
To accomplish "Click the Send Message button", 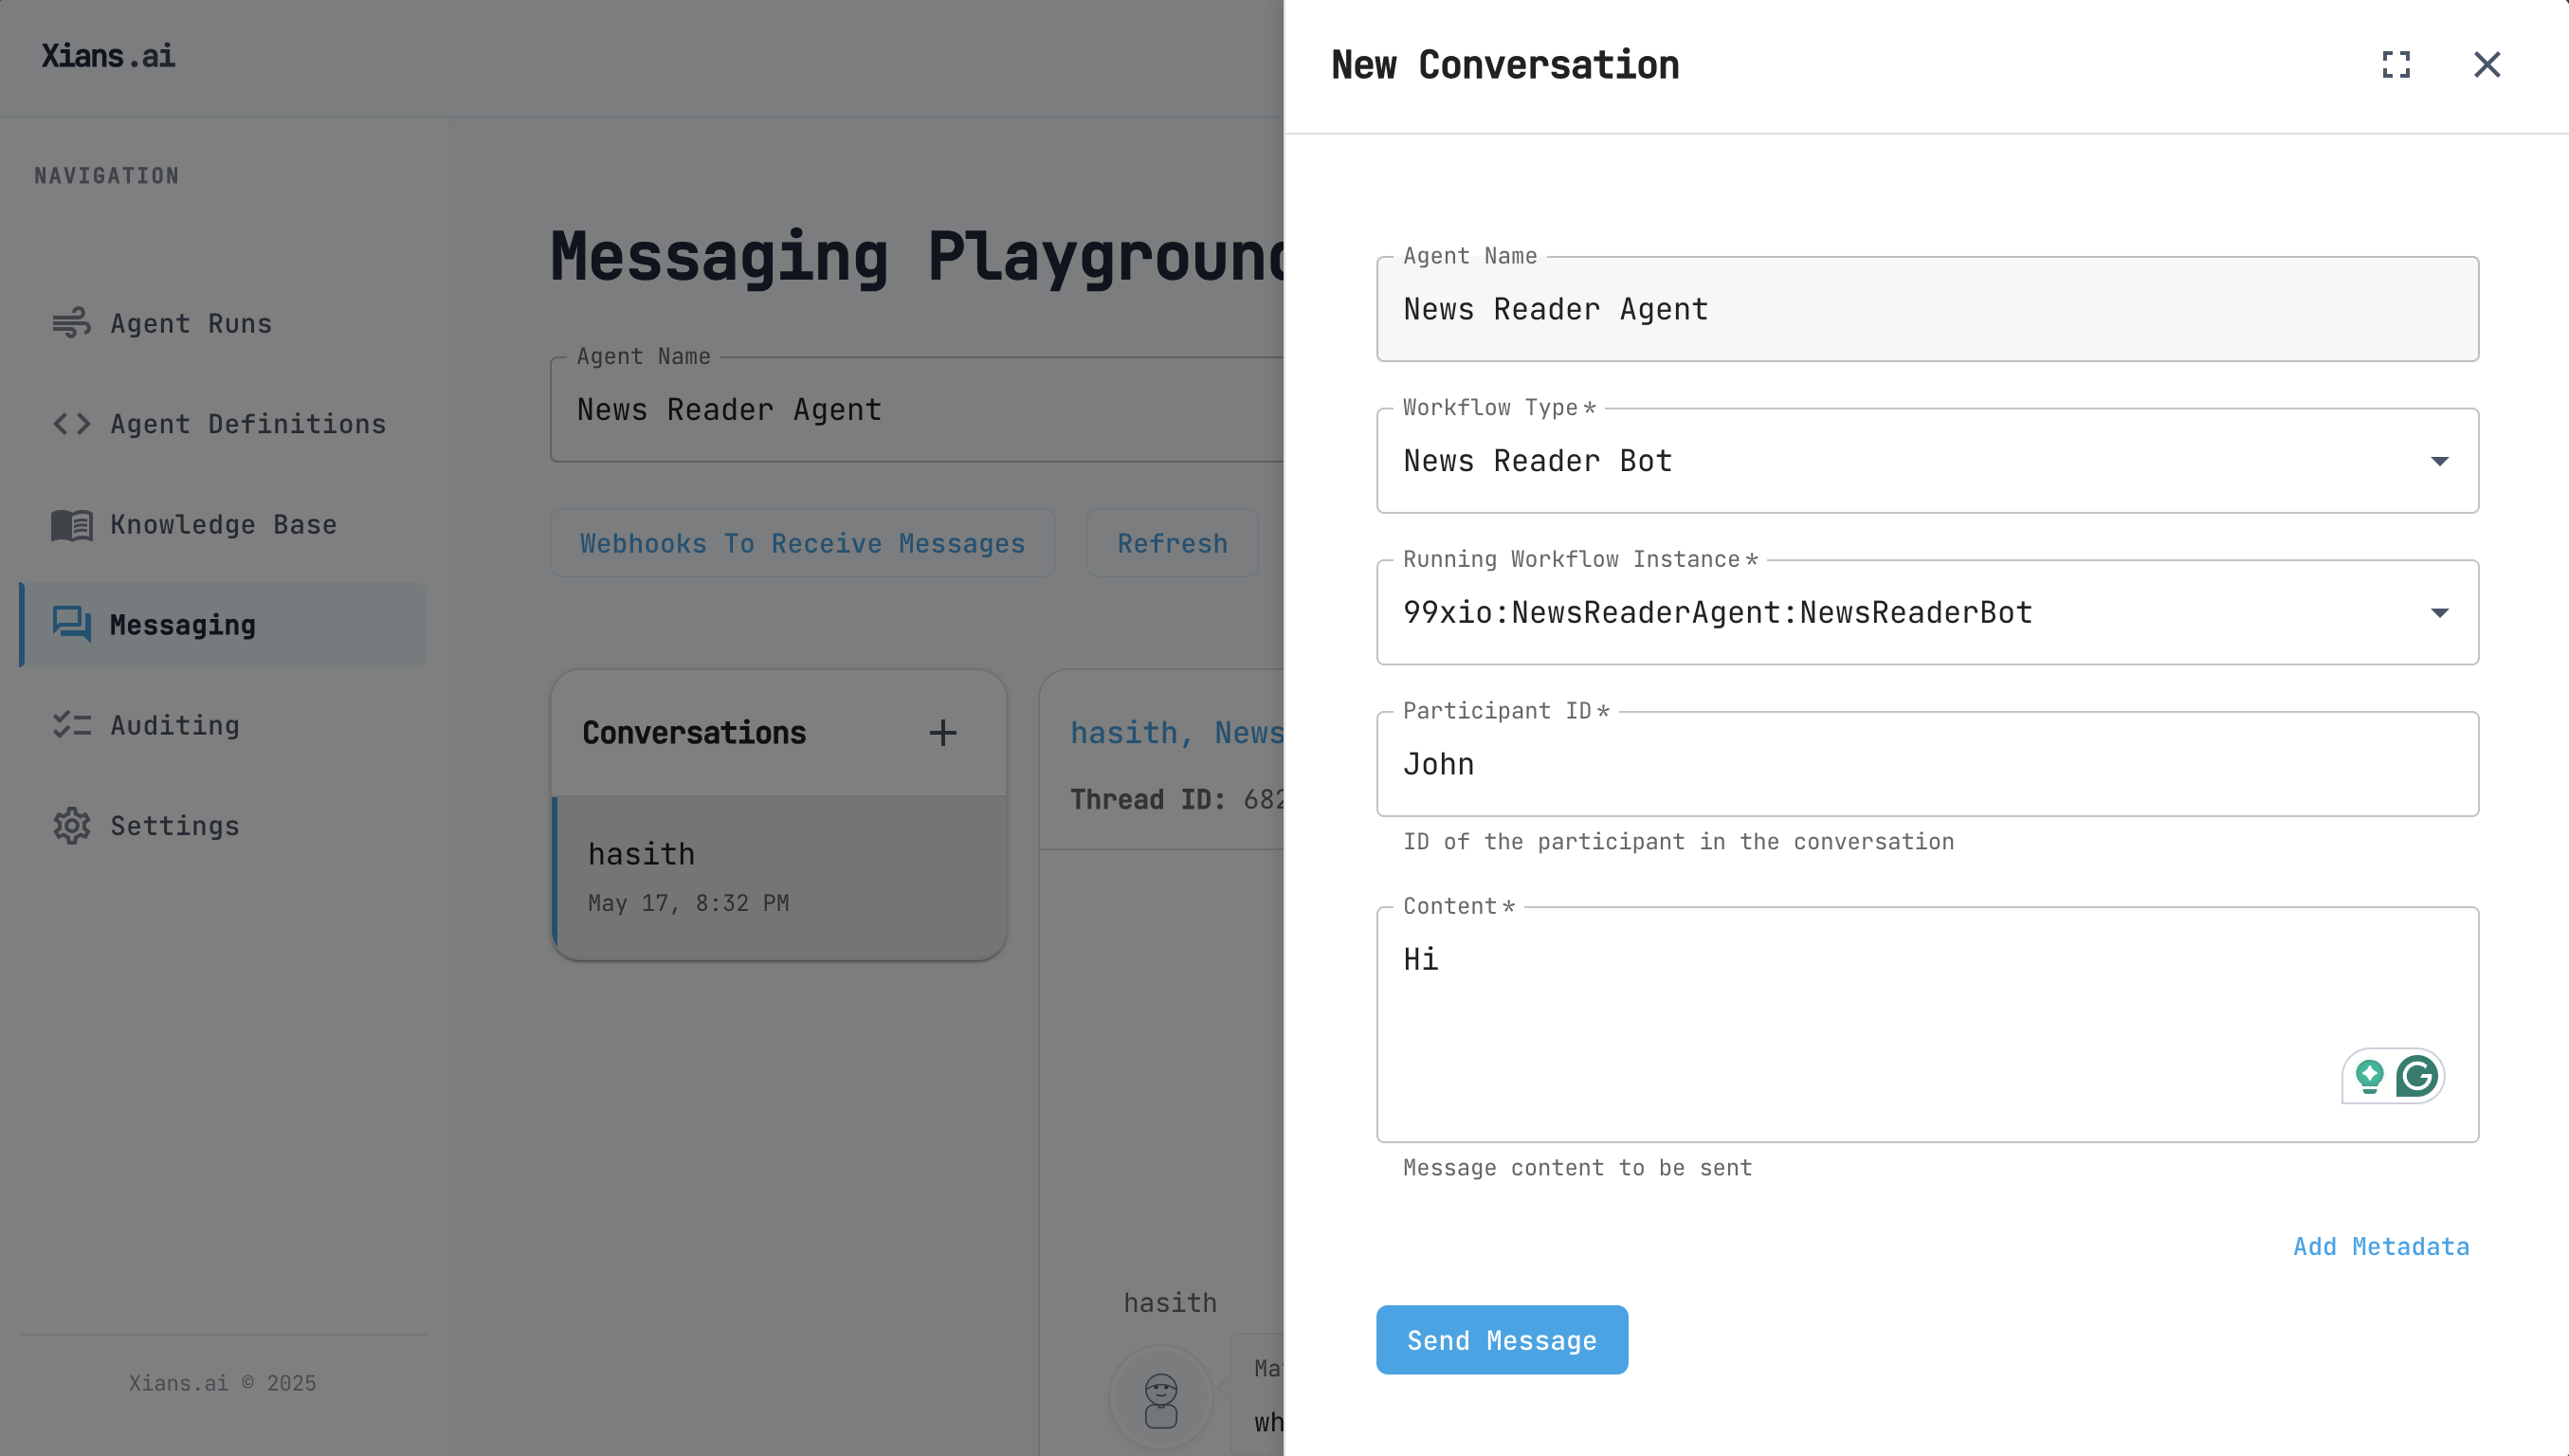I will (1501, 1340).
